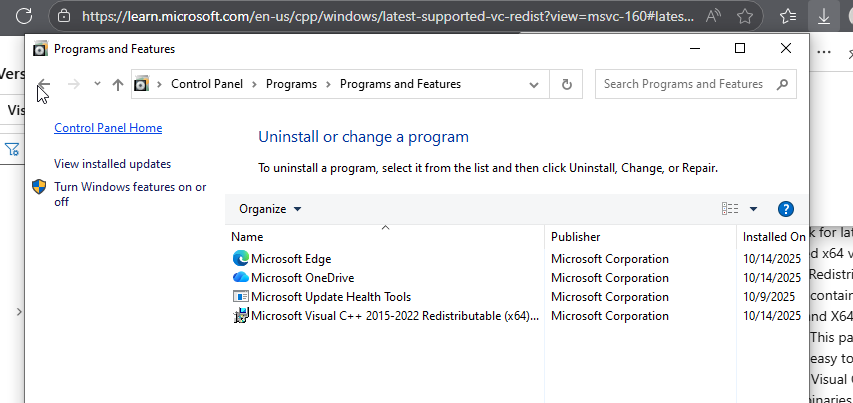This screenshot has width=853, height=403.
Task: Click the Up to Programs arrow
Action: 118,85
